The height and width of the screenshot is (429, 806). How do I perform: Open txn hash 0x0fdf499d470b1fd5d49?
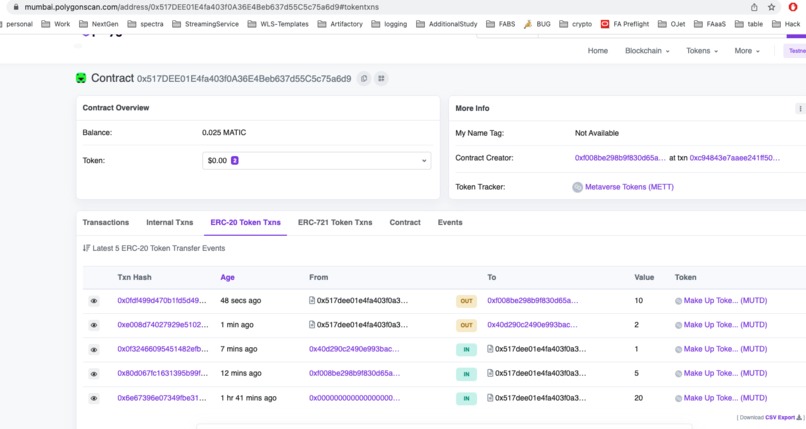(161, 301)
